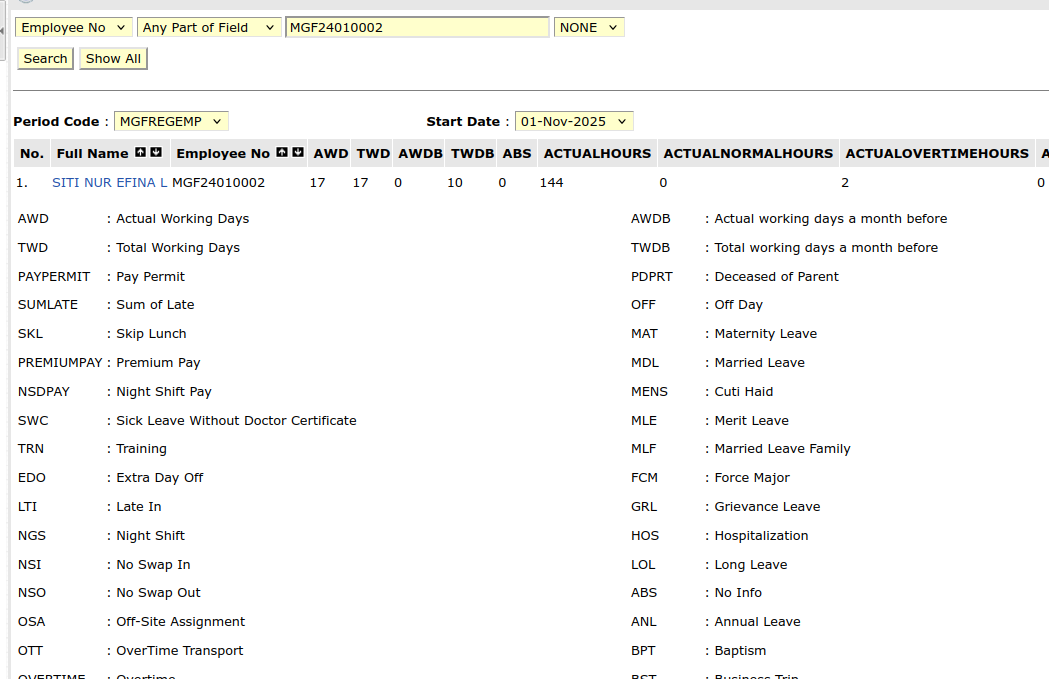Image resolution: width=1049 pixels, height=679 pixels.
Task: Sort Full Name column ascending
Action: pos(140,153)
